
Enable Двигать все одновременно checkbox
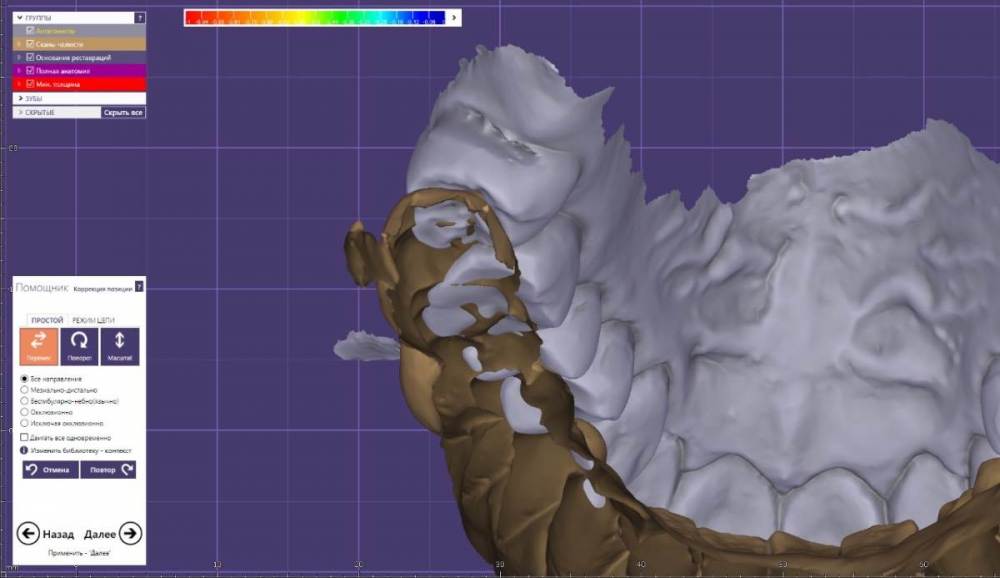tap(25, 438)
